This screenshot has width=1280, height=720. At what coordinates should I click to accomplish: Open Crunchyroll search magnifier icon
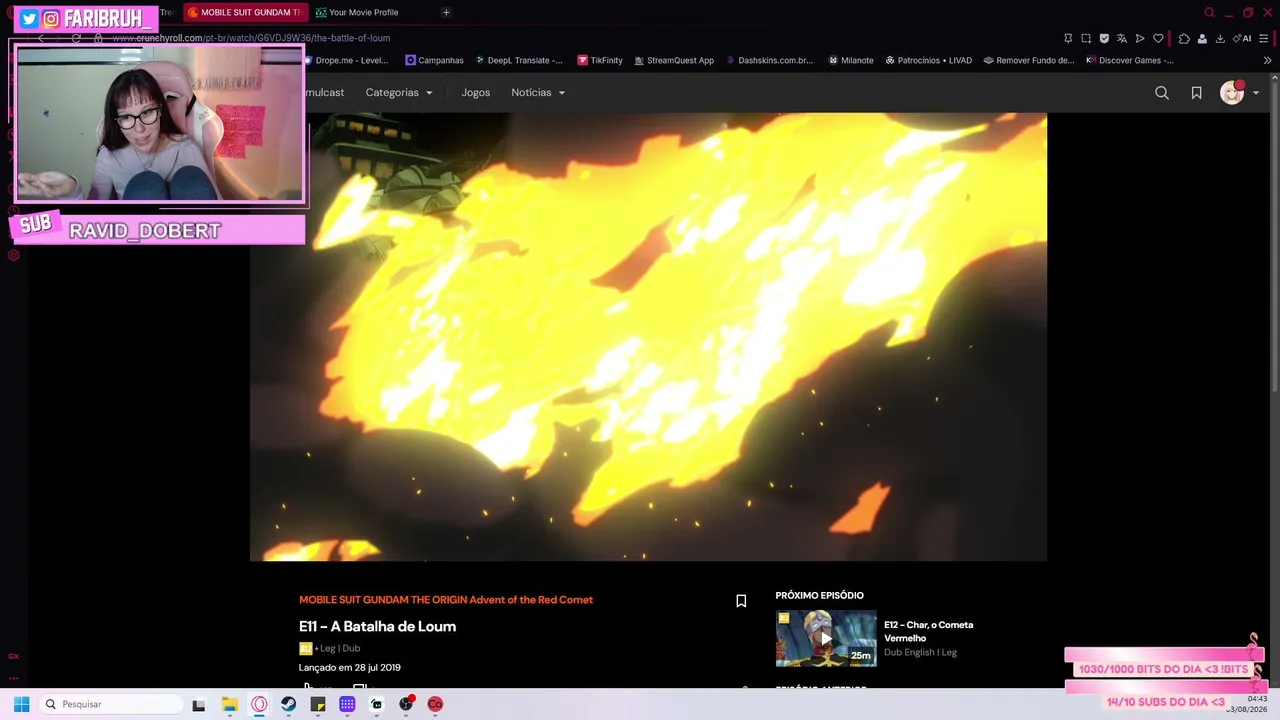[x=1162, y=93]
